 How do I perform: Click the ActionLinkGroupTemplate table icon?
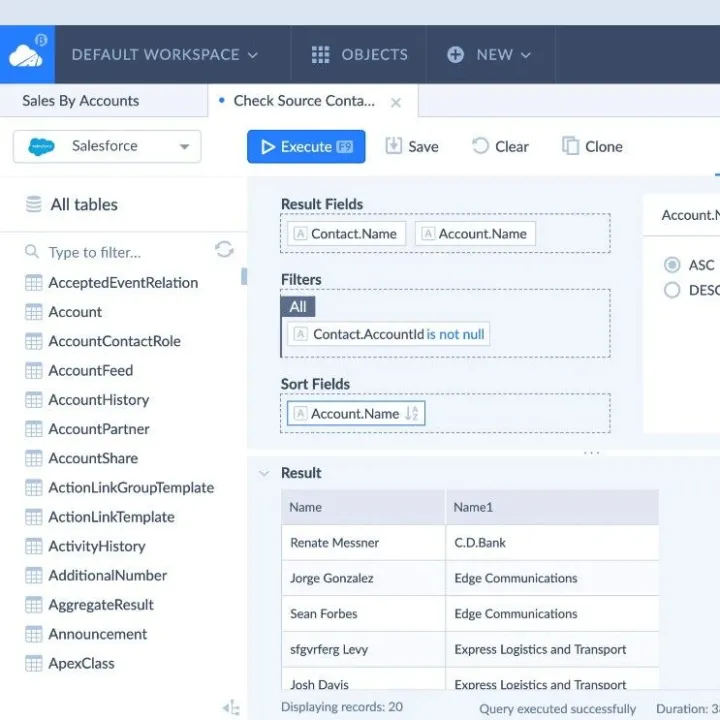[34, 488]
